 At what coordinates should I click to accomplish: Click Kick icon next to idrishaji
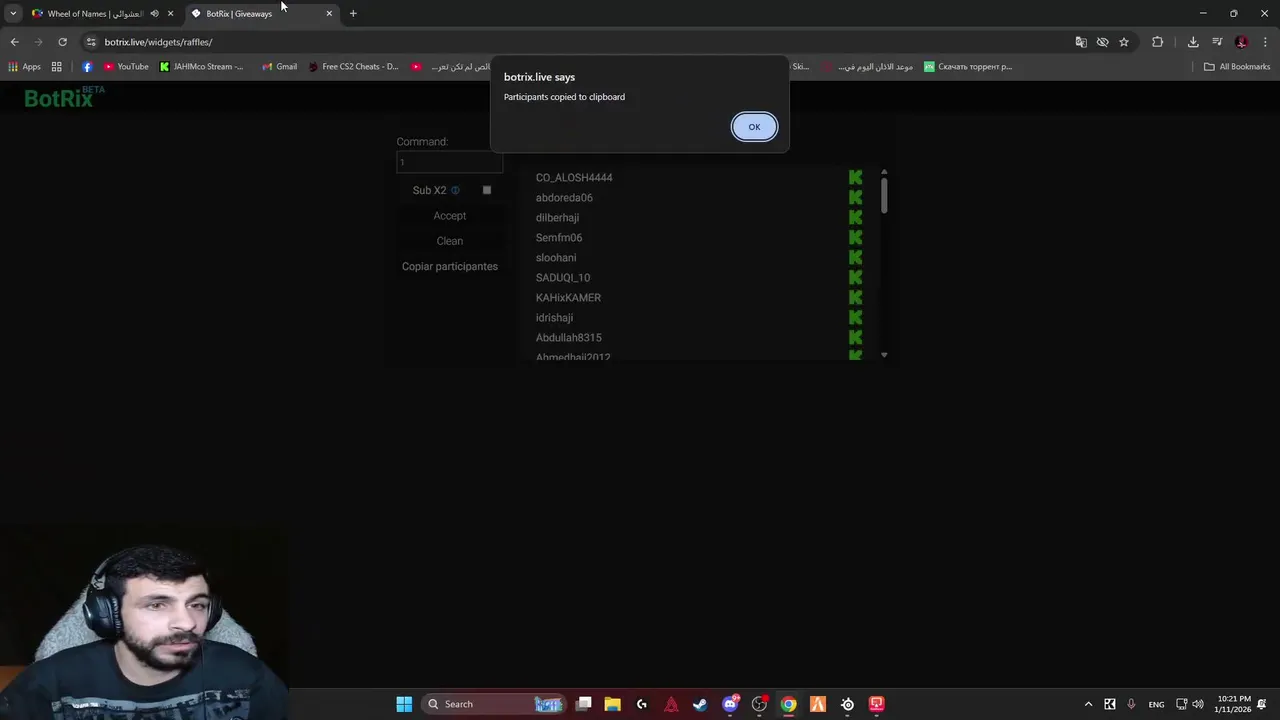point(855,318)
